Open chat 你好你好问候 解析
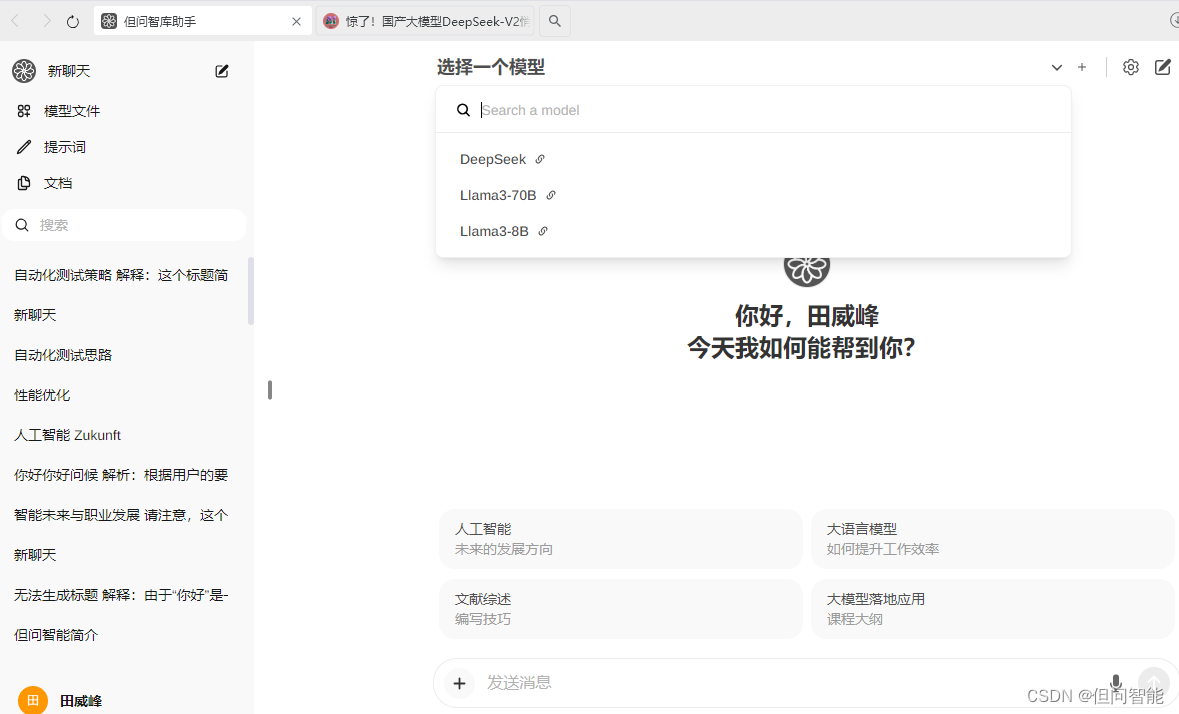 pos(123,475)
